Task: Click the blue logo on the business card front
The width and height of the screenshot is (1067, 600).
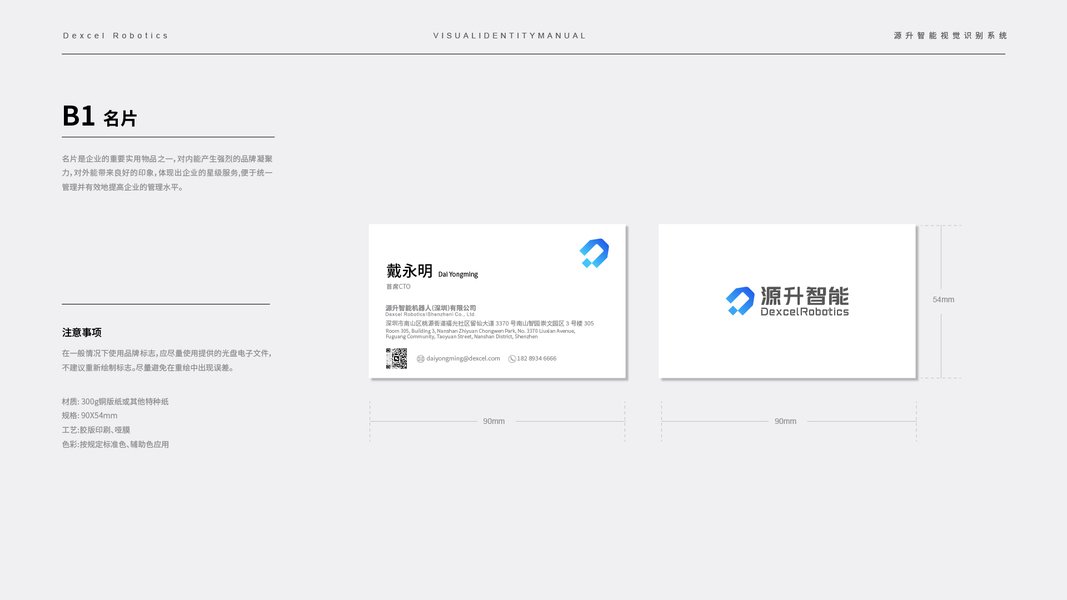Action: (x=594, y=253)
